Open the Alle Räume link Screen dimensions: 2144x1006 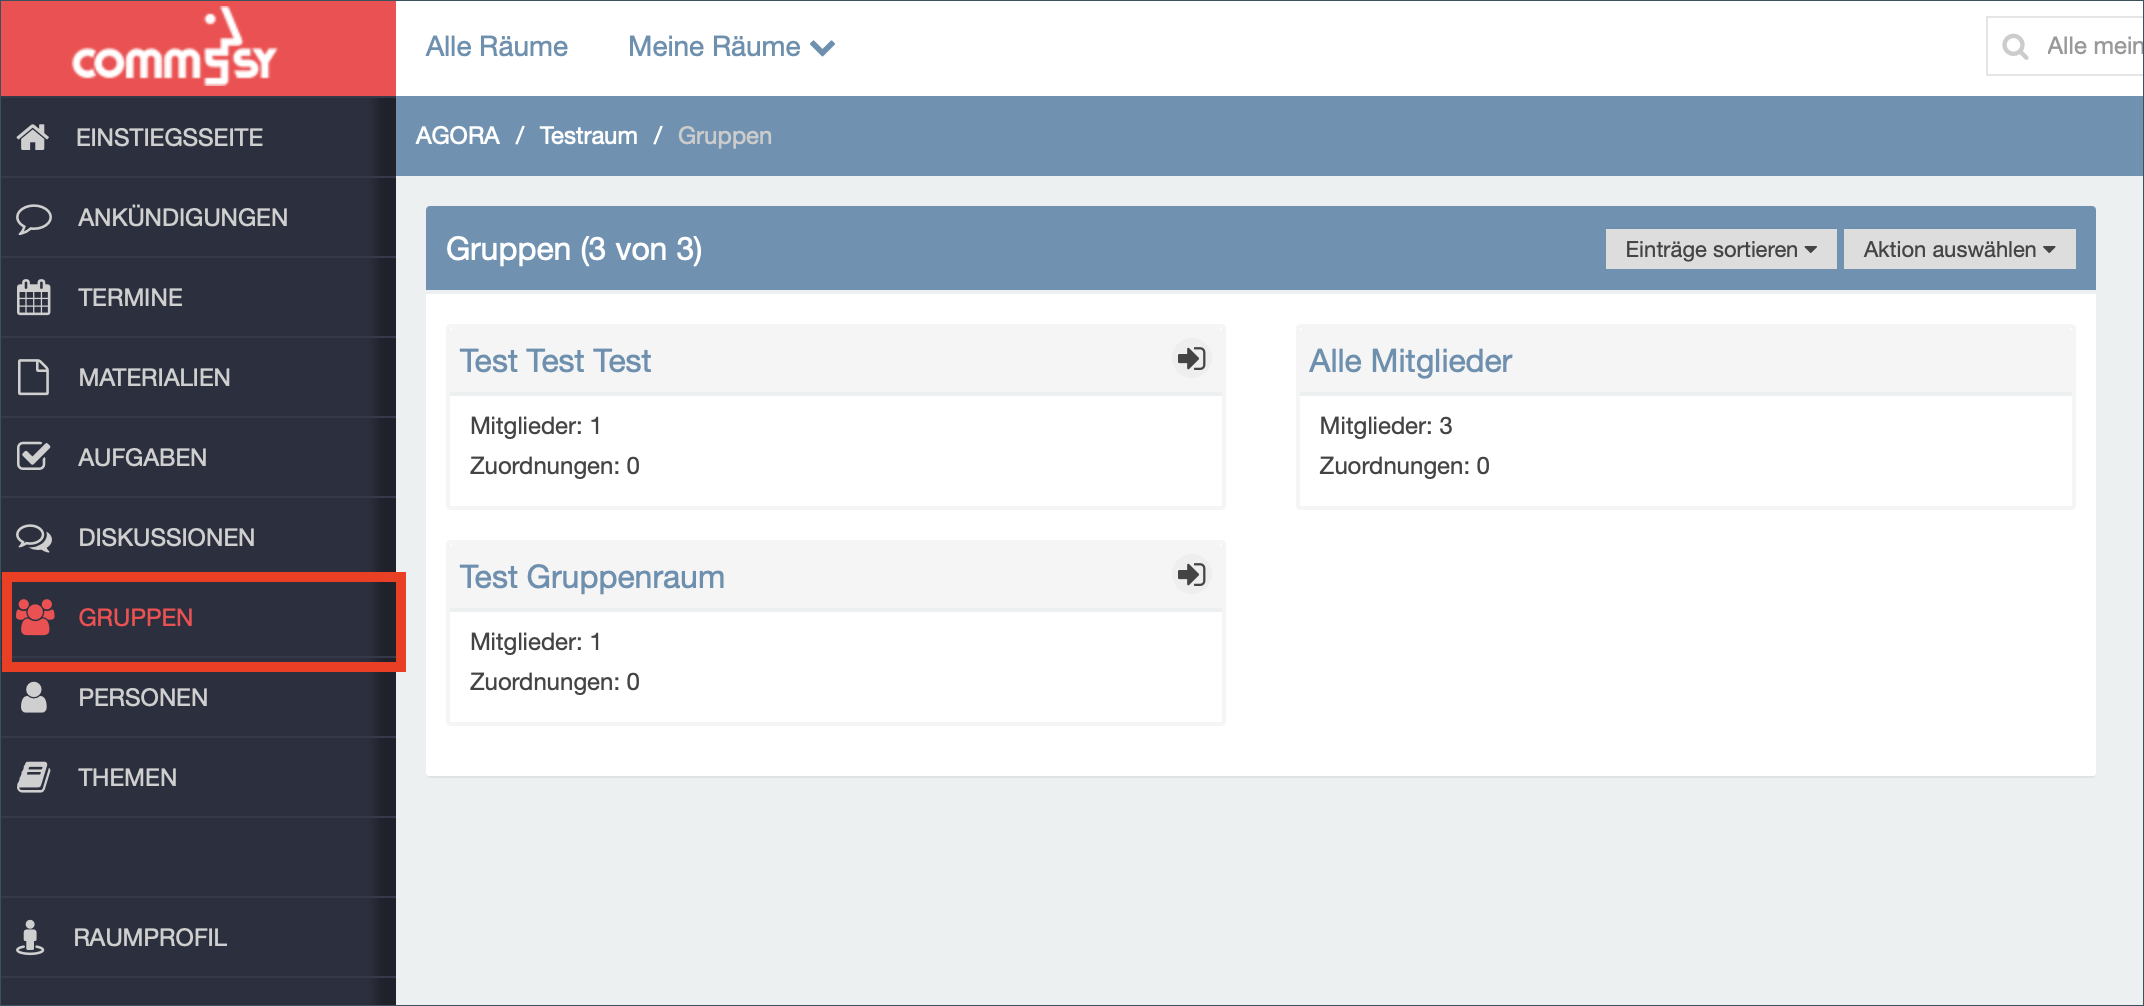(496, 47)
